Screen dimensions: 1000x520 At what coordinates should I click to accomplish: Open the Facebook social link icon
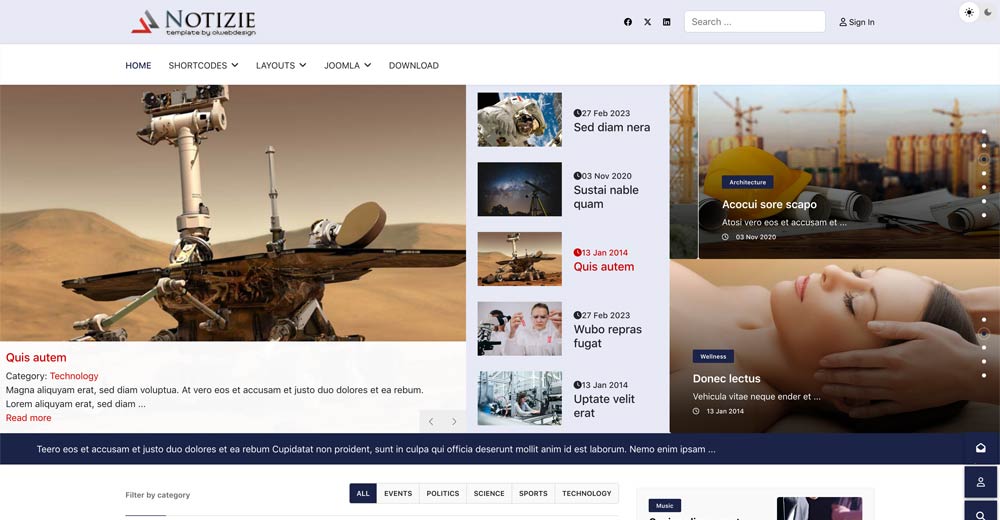coord(628,22)
